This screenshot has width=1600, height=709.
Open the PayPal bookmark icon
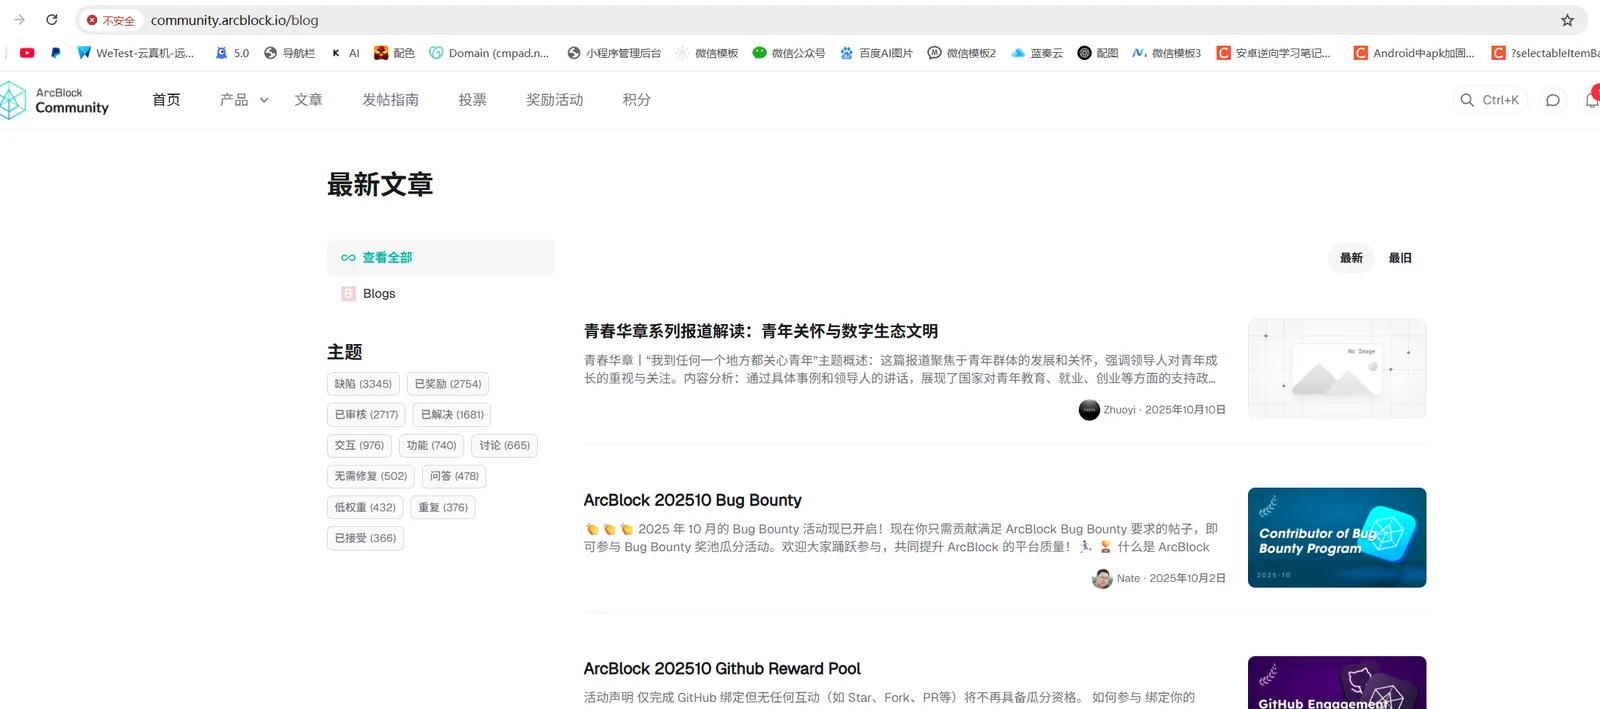[55, 53]
